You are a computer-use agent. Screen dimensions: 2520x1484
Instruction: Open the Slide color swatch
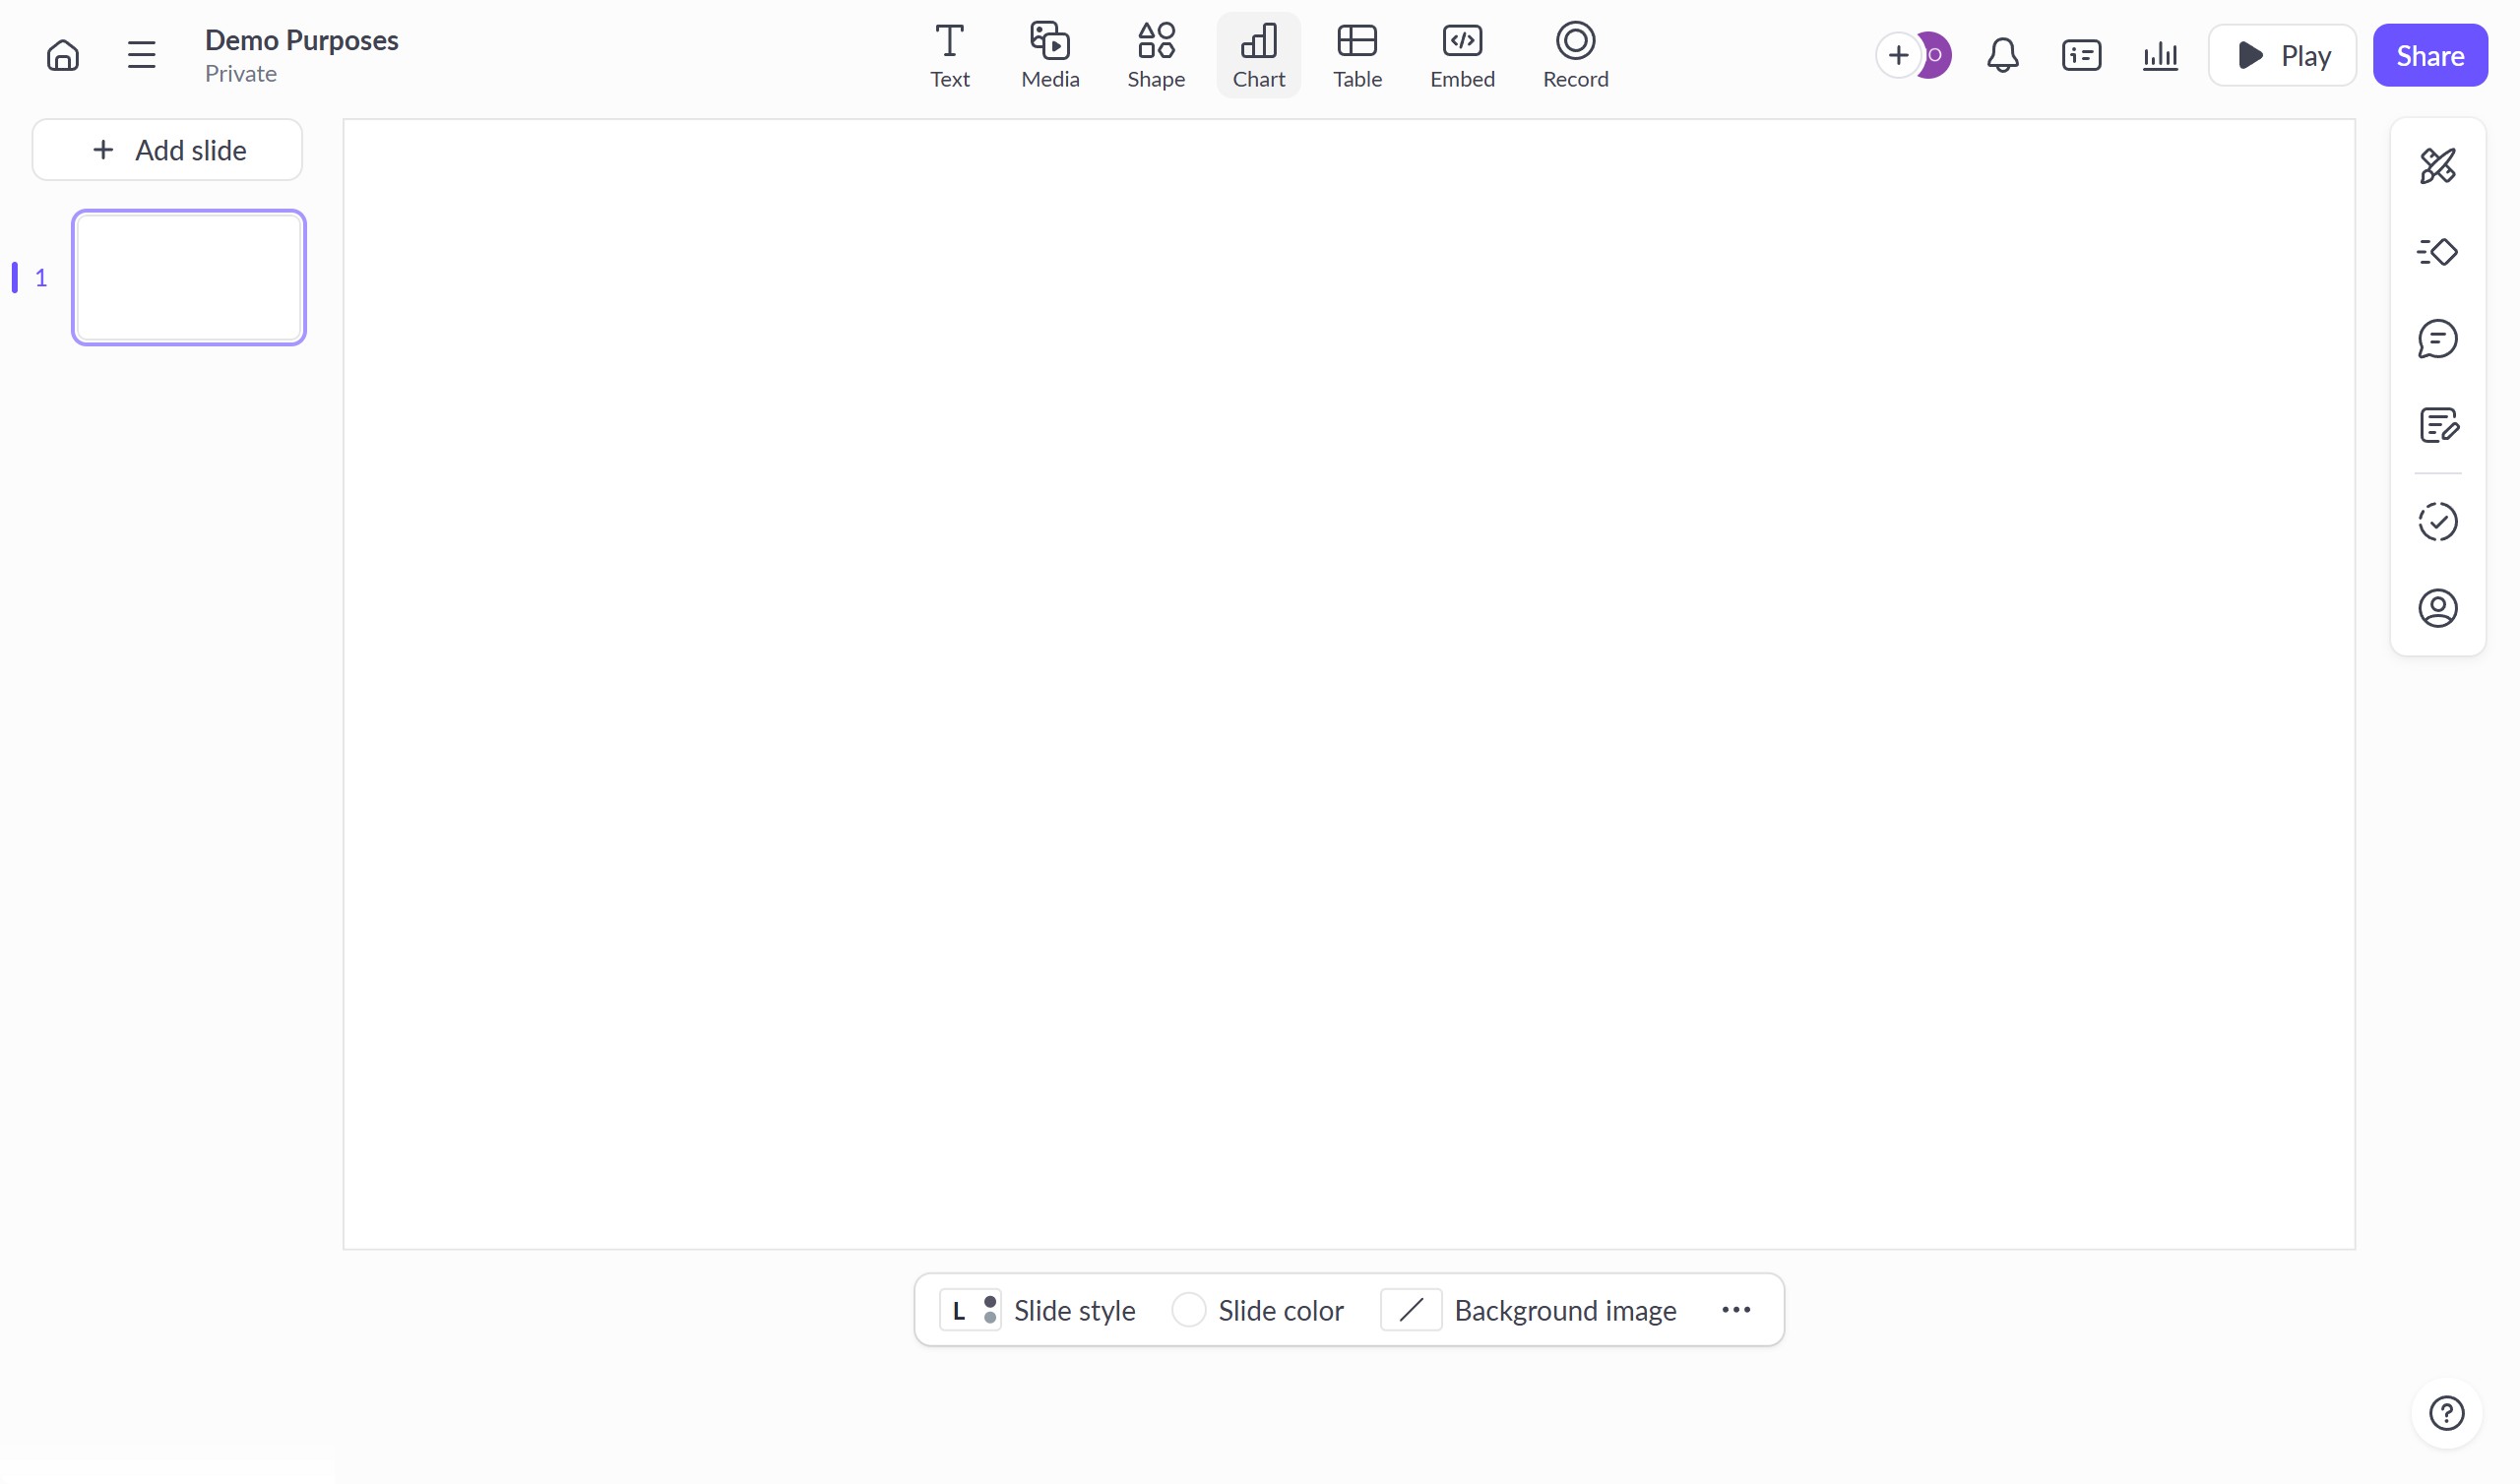1189,1310
